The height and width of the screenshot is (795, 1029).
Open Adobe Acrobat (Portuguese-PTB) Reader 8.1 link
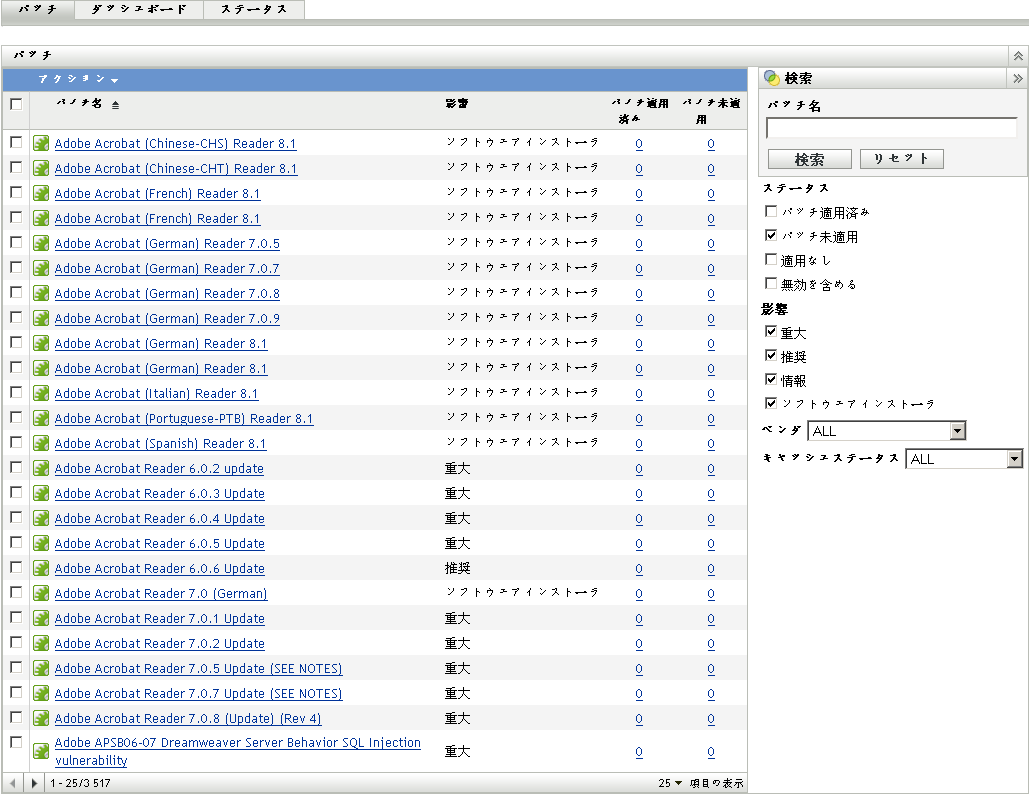pyautogui.click(x=184, y=418)
